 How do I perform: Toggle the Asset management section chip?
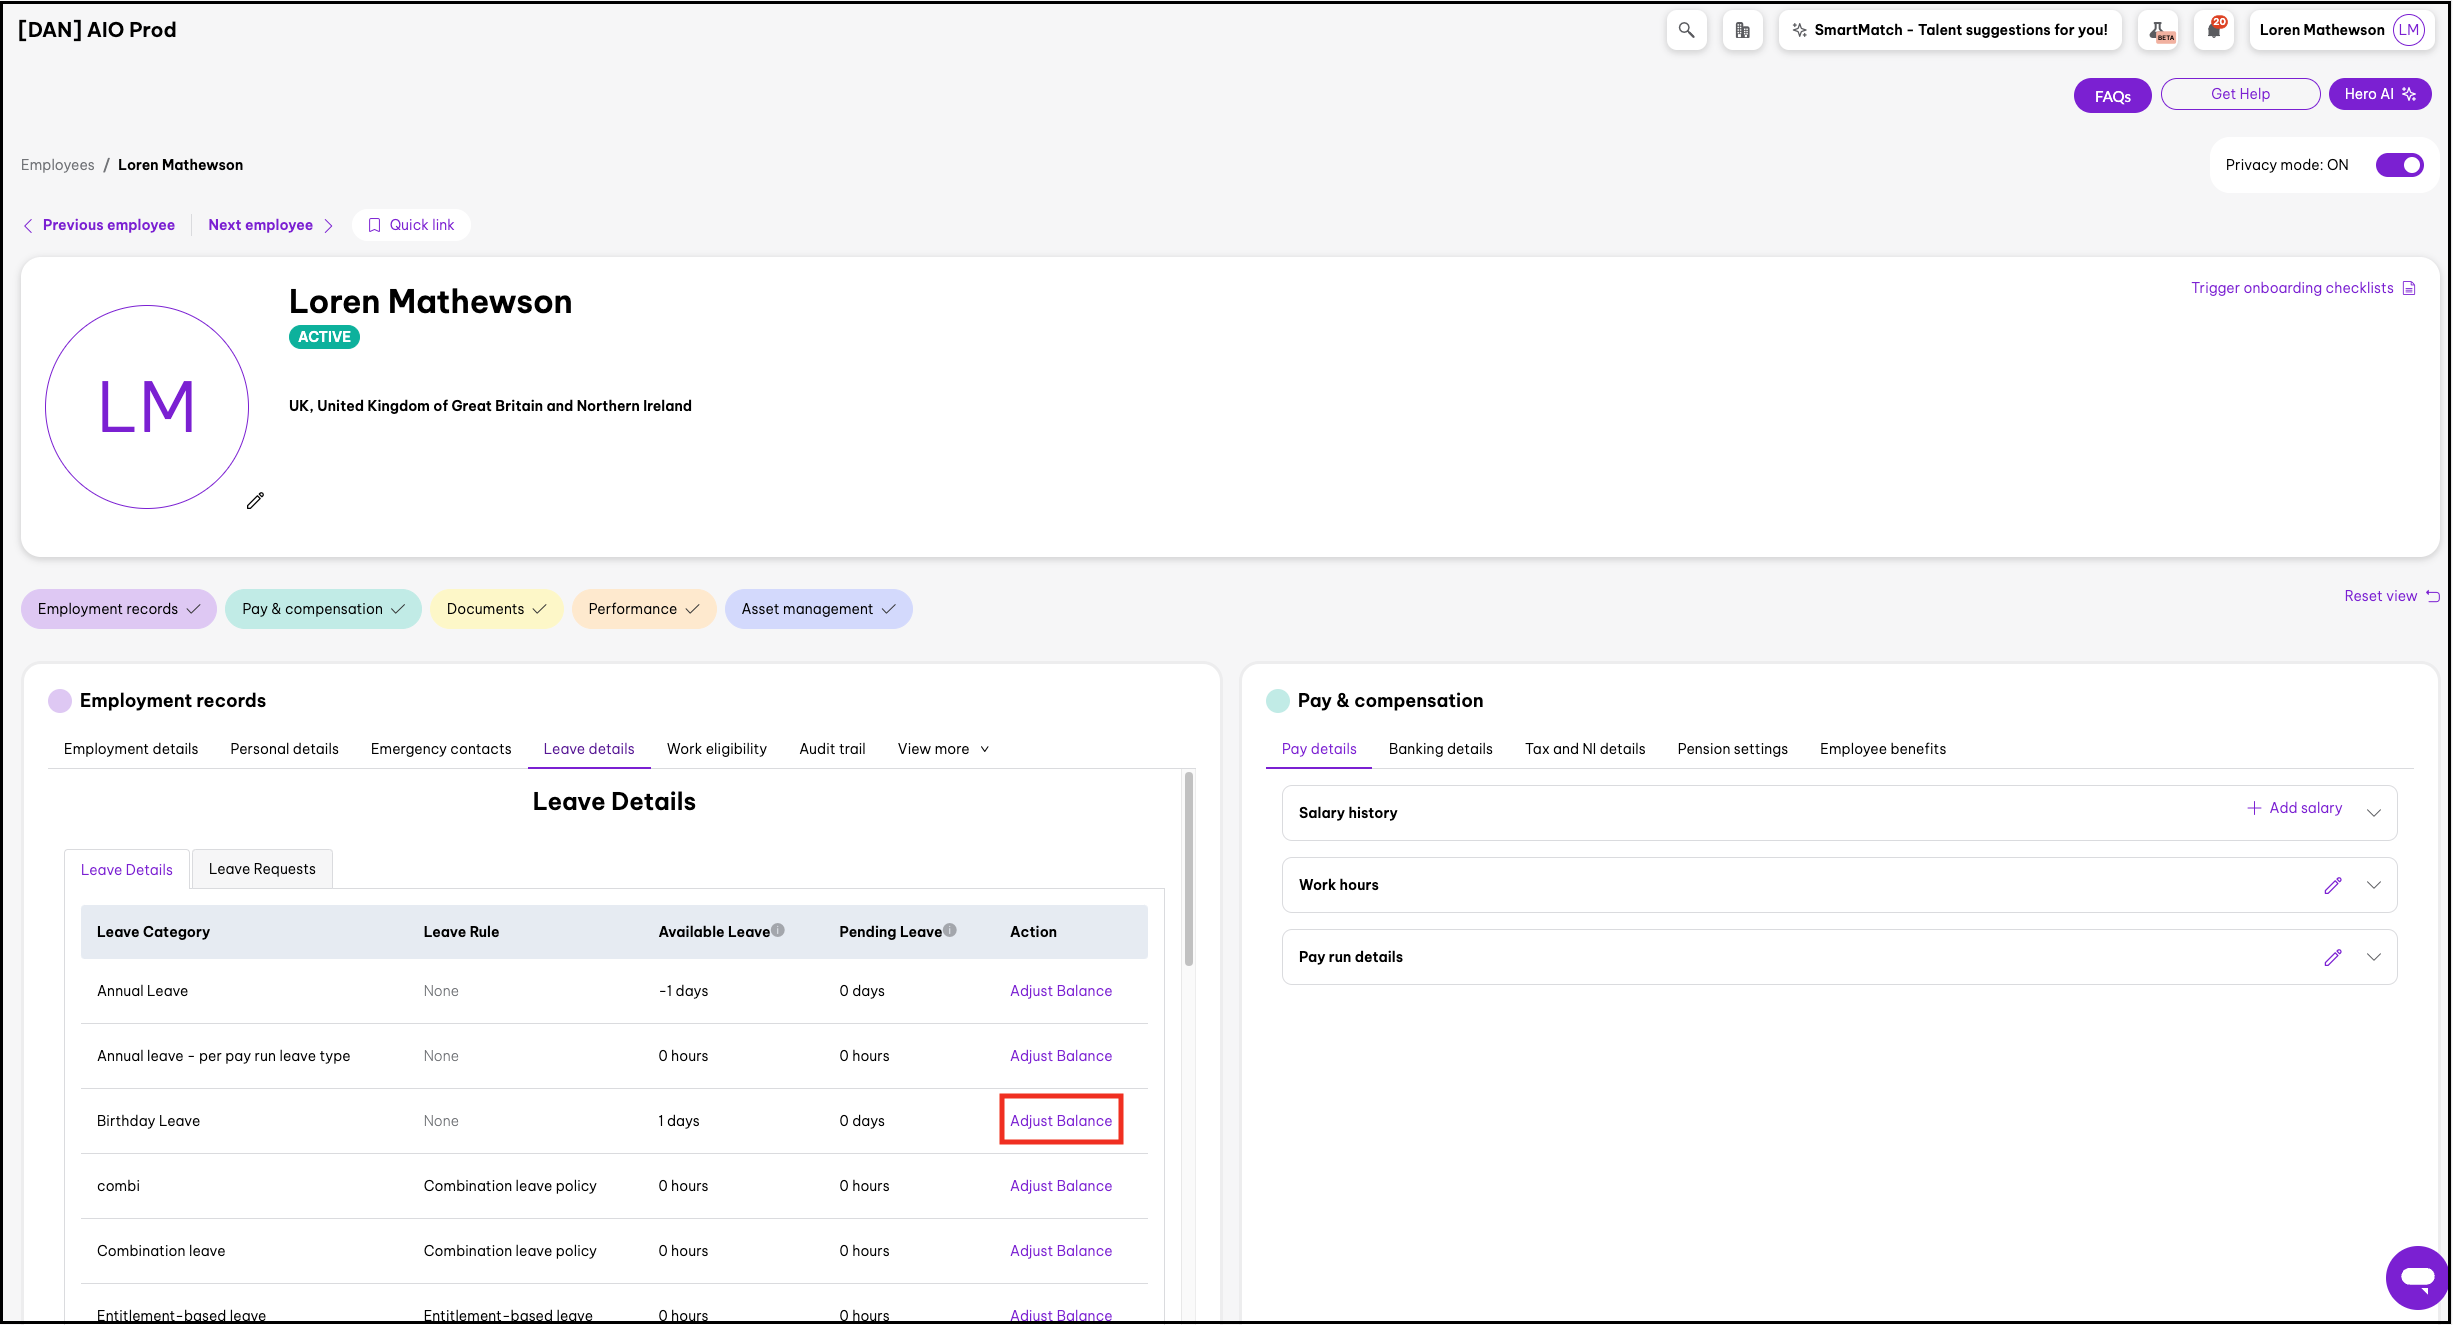(818, 609)
